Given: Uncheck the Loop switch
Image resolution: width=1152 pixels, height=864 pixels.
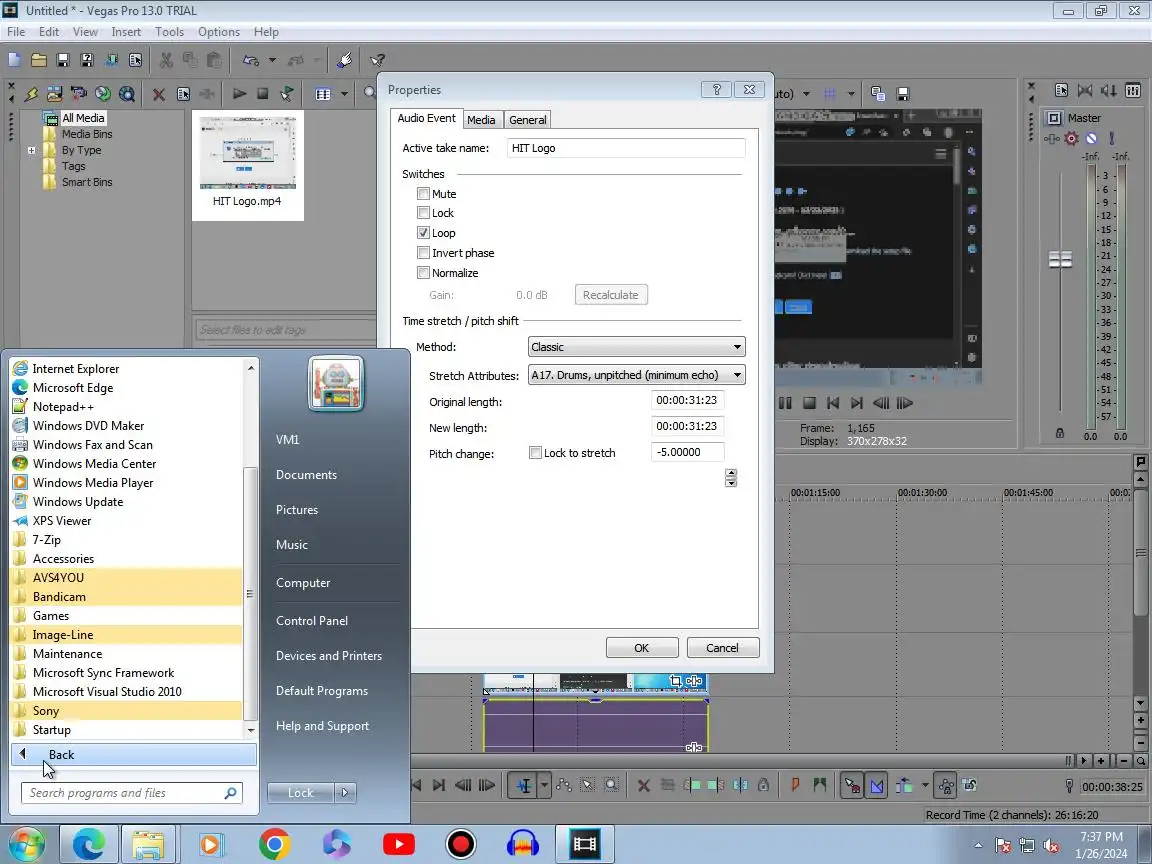Looking at the screenshot, I should click(423, 232).
